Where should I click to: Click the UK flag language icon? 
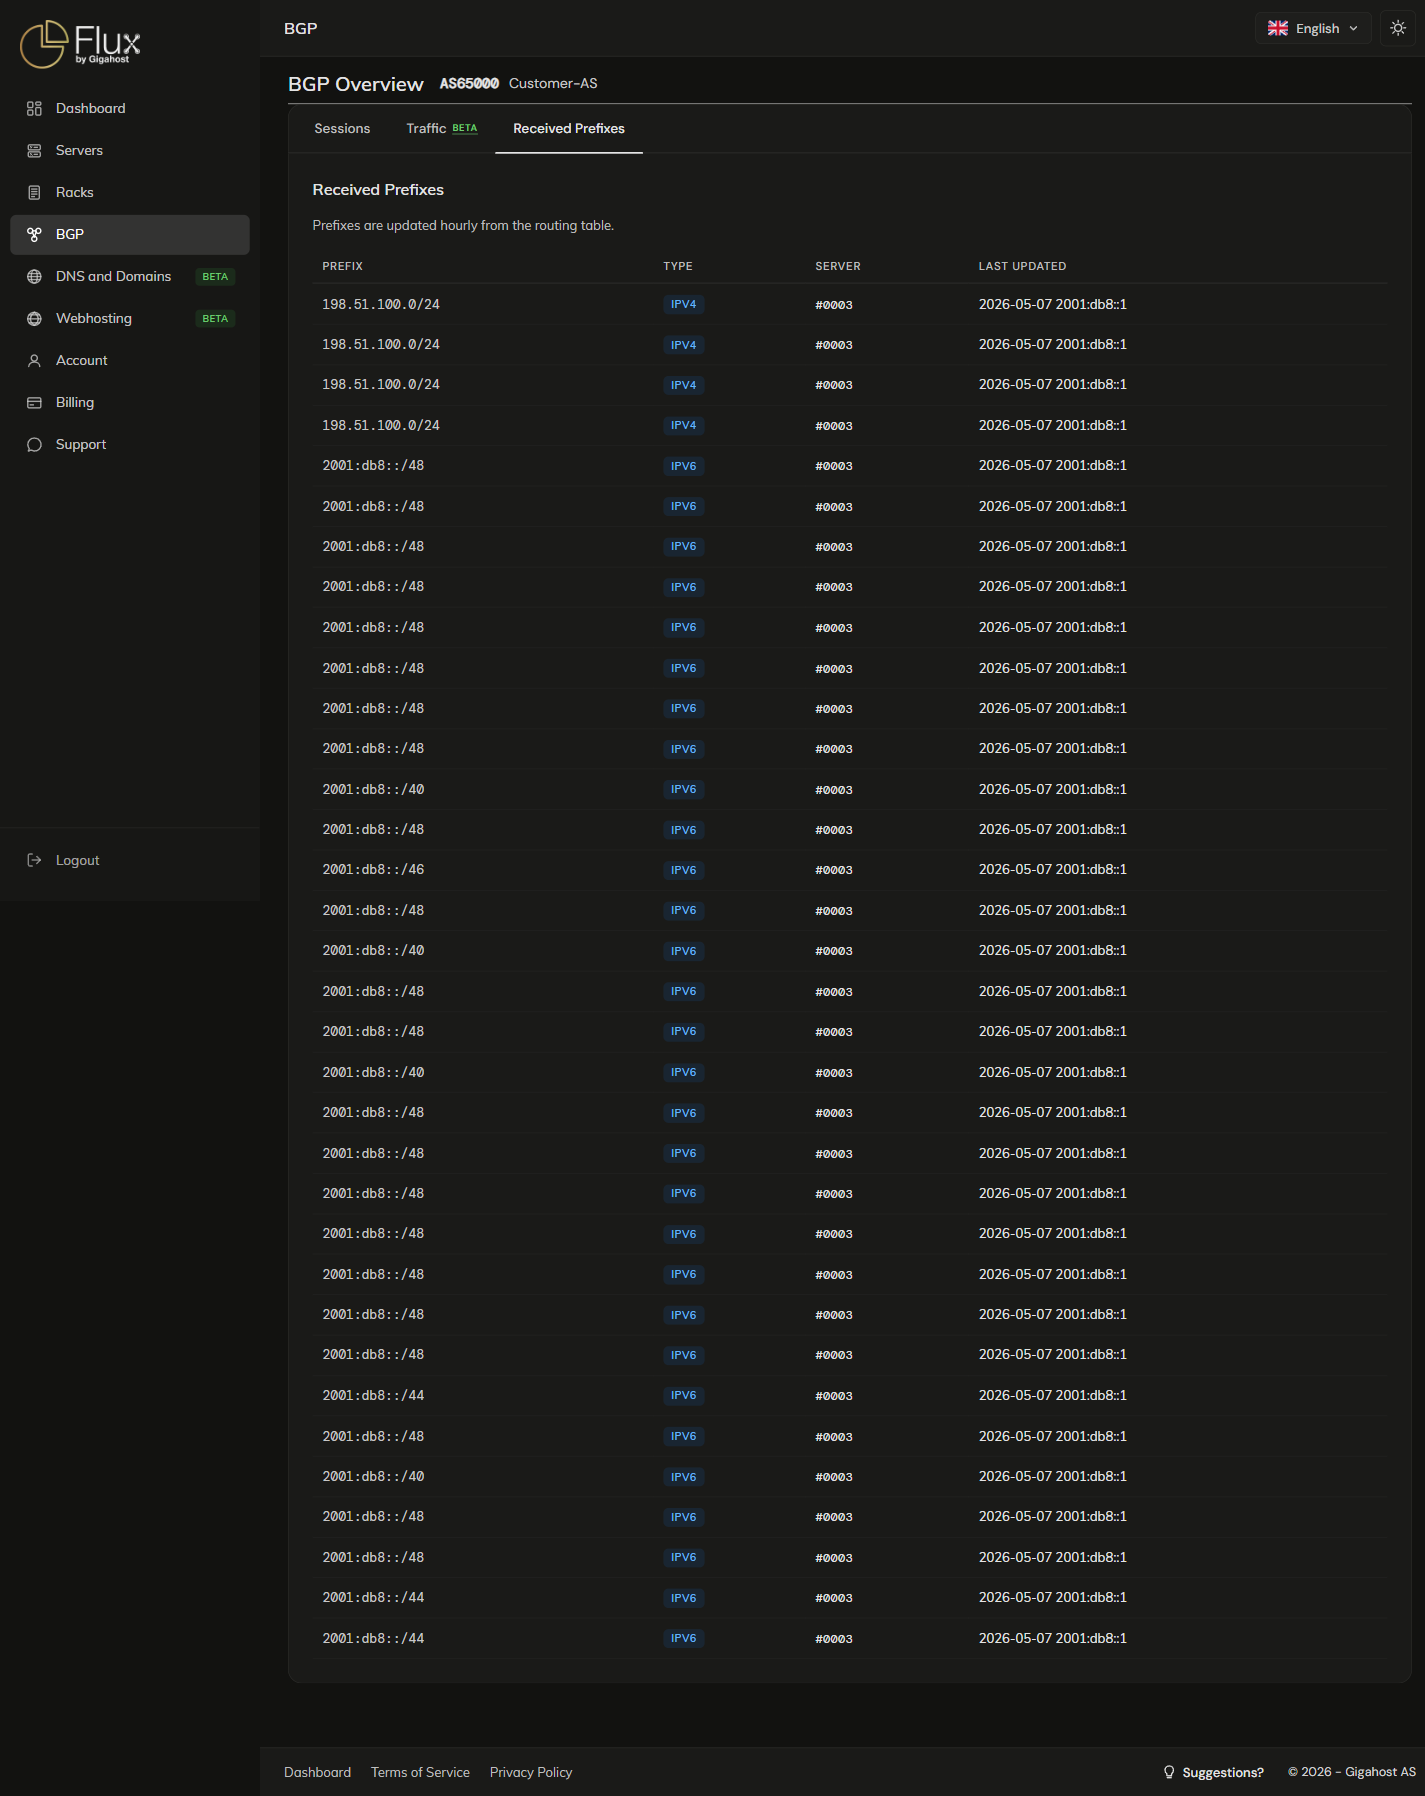pyautogui.click(x=1278, y=28)
